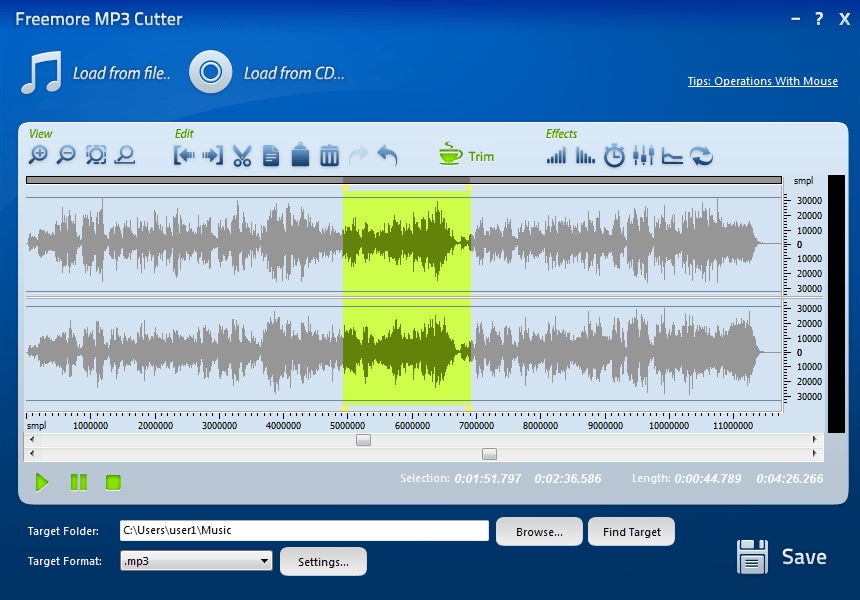Trim audio to the selection
This screenshot has width=860, height=600.
point(466,154)
